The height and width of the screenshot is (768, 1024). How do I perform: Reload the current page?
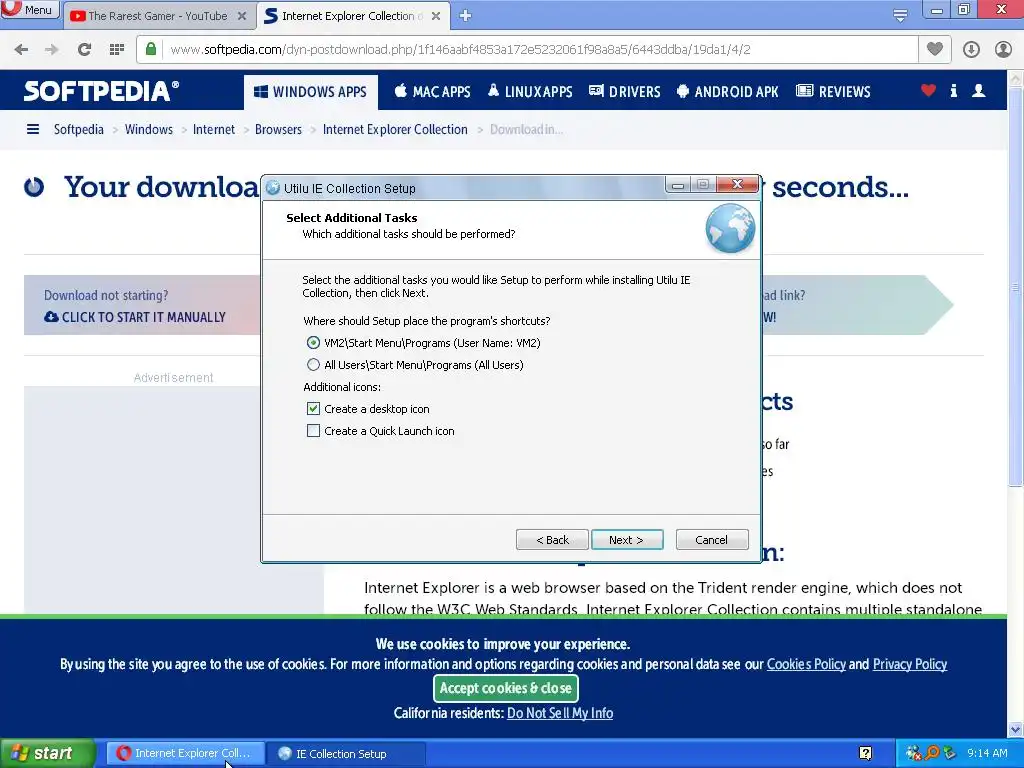pos(84,50)
